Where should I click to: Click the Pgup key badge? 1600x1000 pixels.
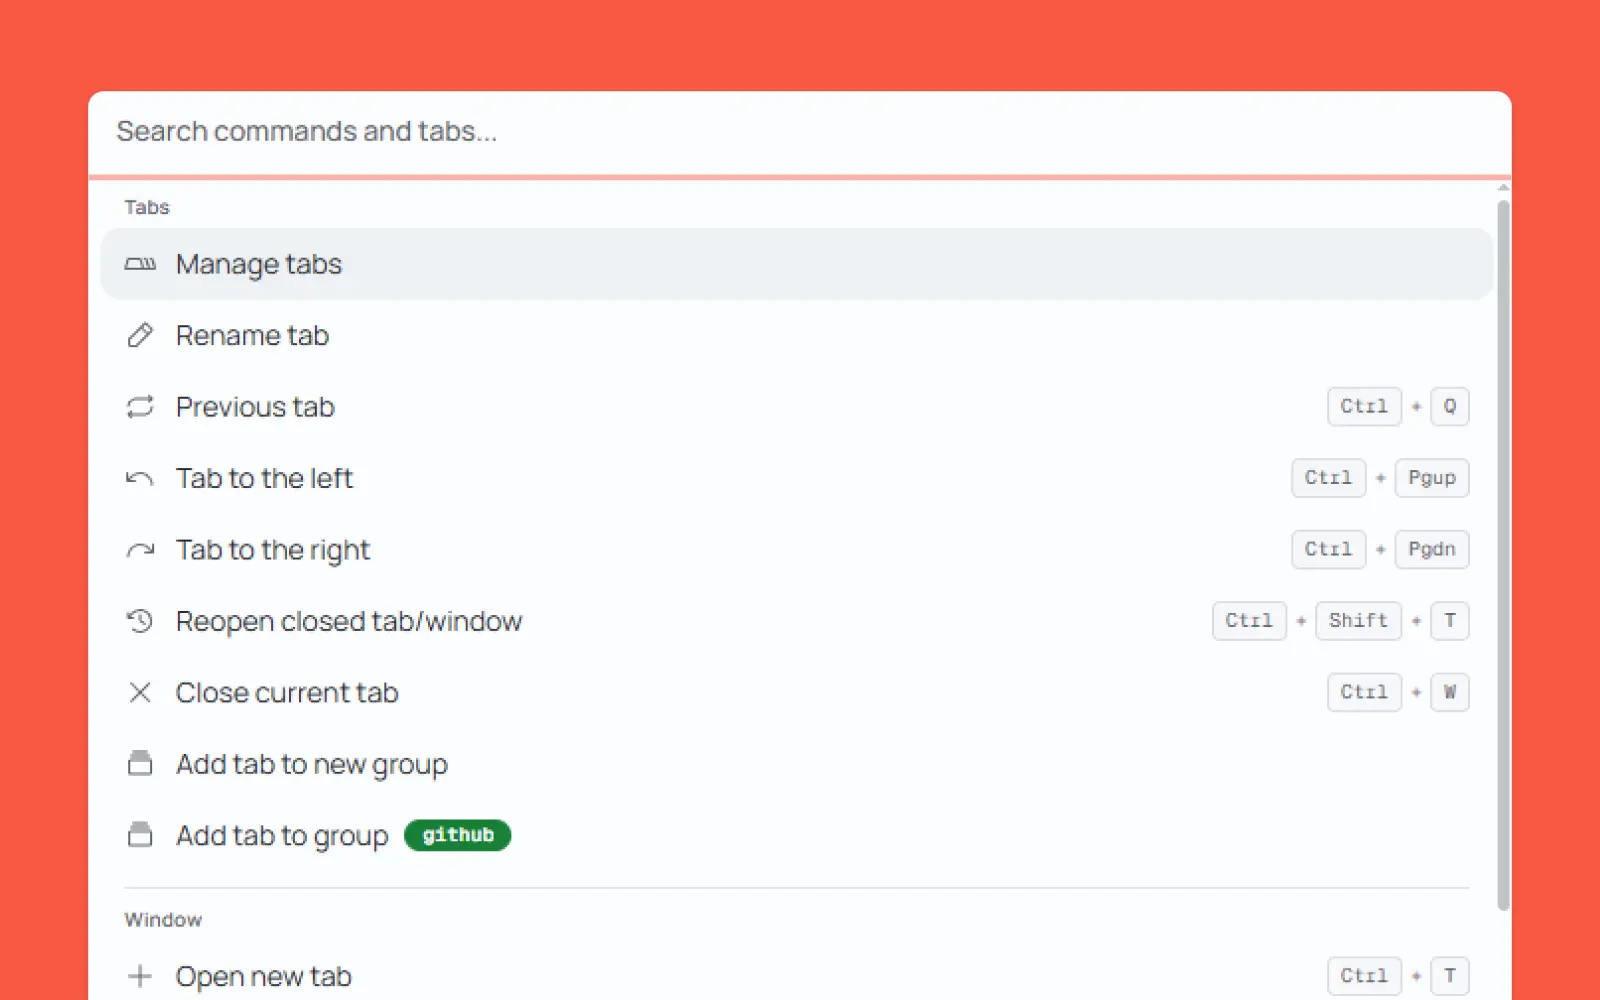(x=1432, y=478)
